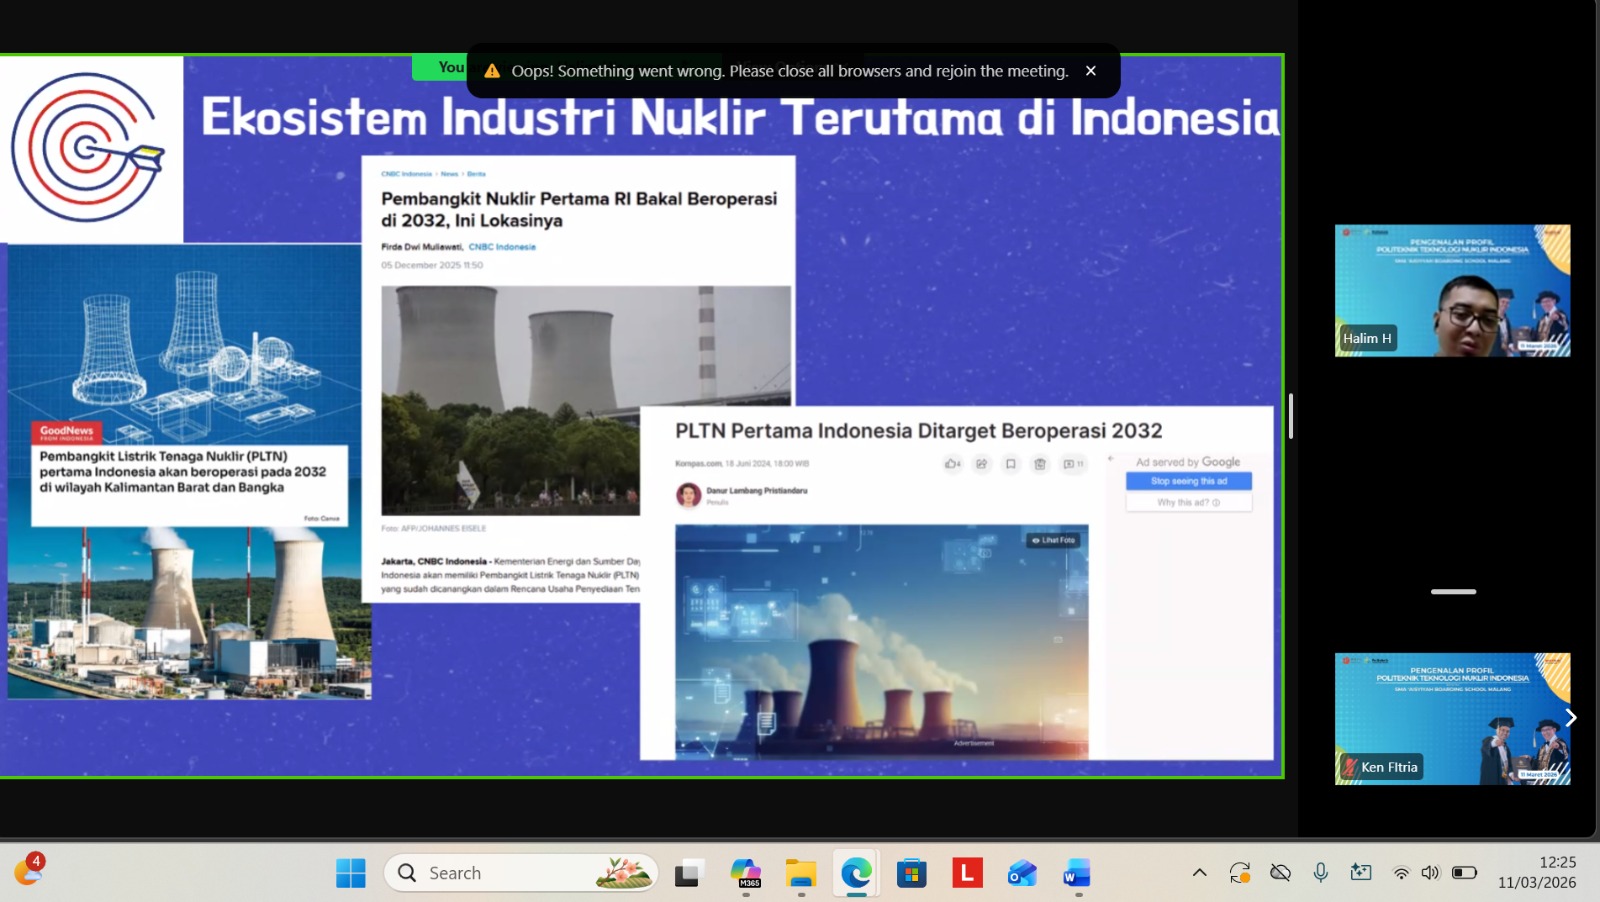This screenshot has width=1600, height=902.
Task: Dismiss the 'Oops! Something went wrong' banner
Action: [1091, 70]
